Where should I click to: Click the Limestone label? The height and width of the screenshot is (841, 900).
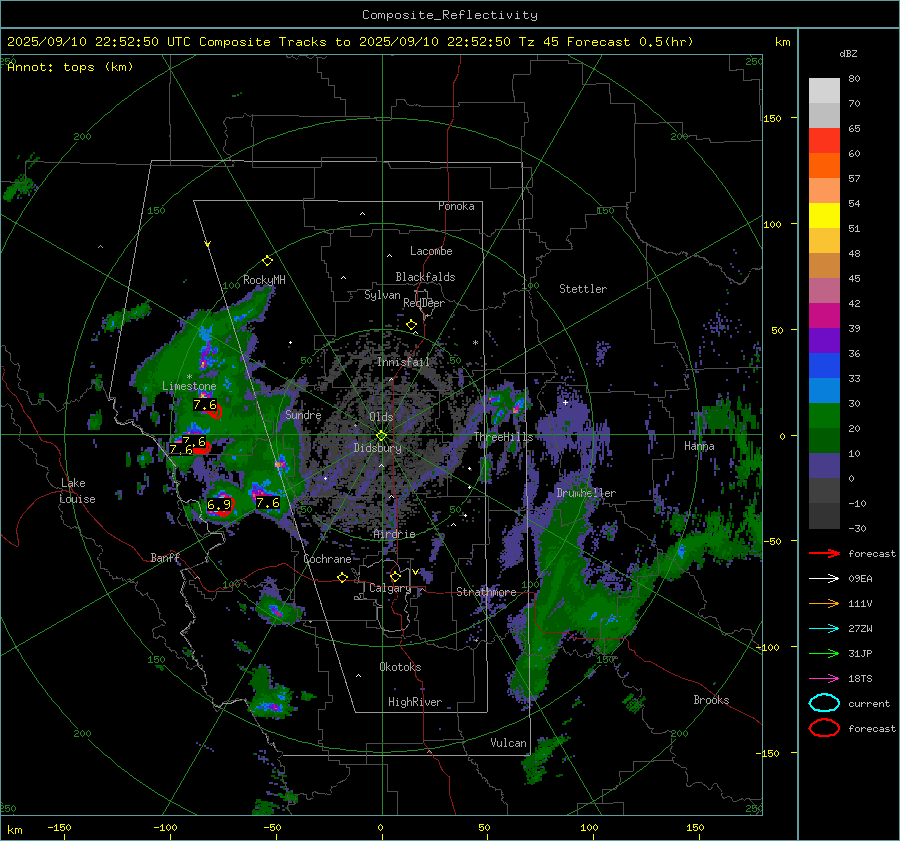click(189, 386)
